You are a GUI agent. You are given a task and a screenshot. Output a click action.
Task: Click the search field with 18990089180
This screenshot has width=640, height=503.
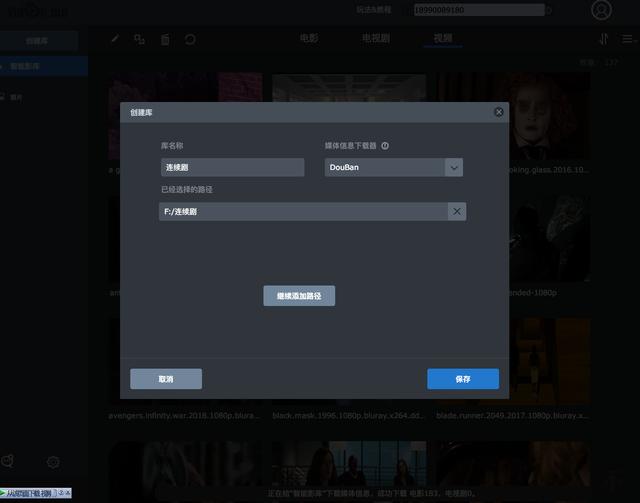click(x=479, y=10)
